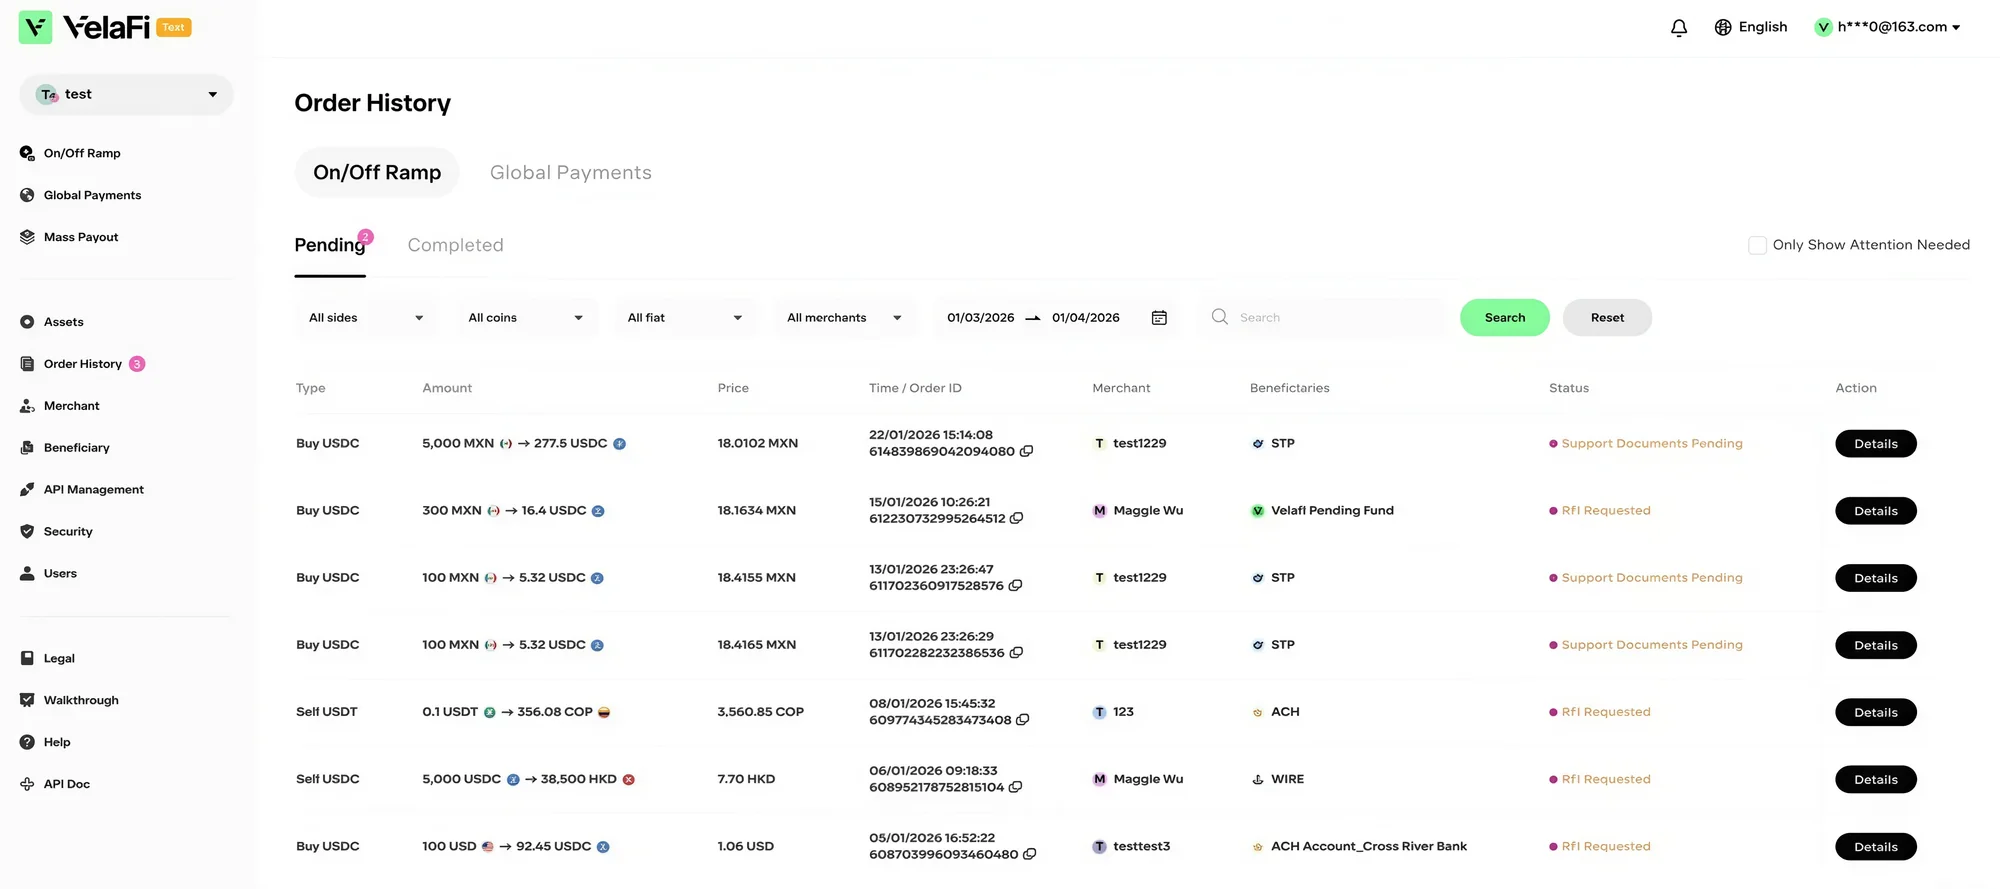Click the API Management rocket icon
This screenshot has width=2000, height=889.
(x=27, y=490)
